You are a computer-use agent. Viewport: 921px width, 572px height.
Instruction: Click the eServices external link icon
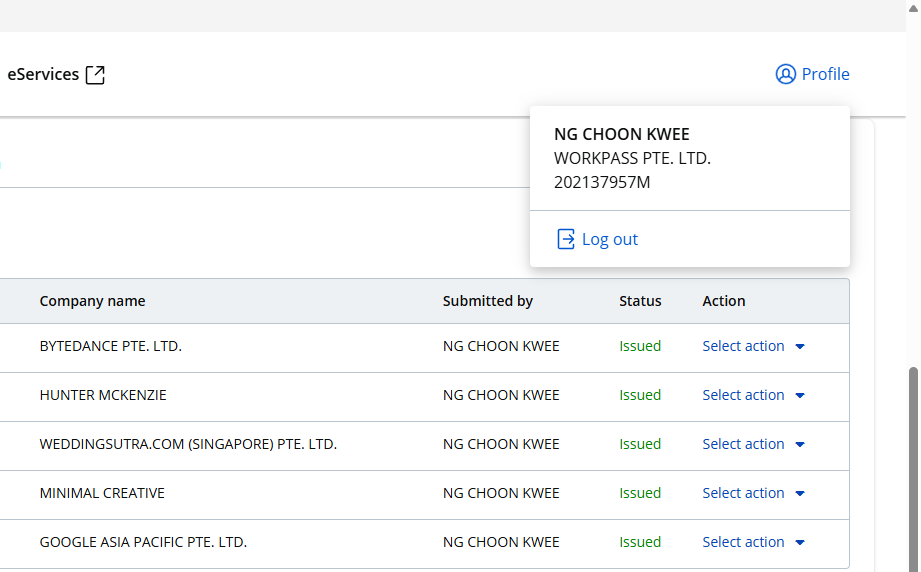(x=95, y=75)
